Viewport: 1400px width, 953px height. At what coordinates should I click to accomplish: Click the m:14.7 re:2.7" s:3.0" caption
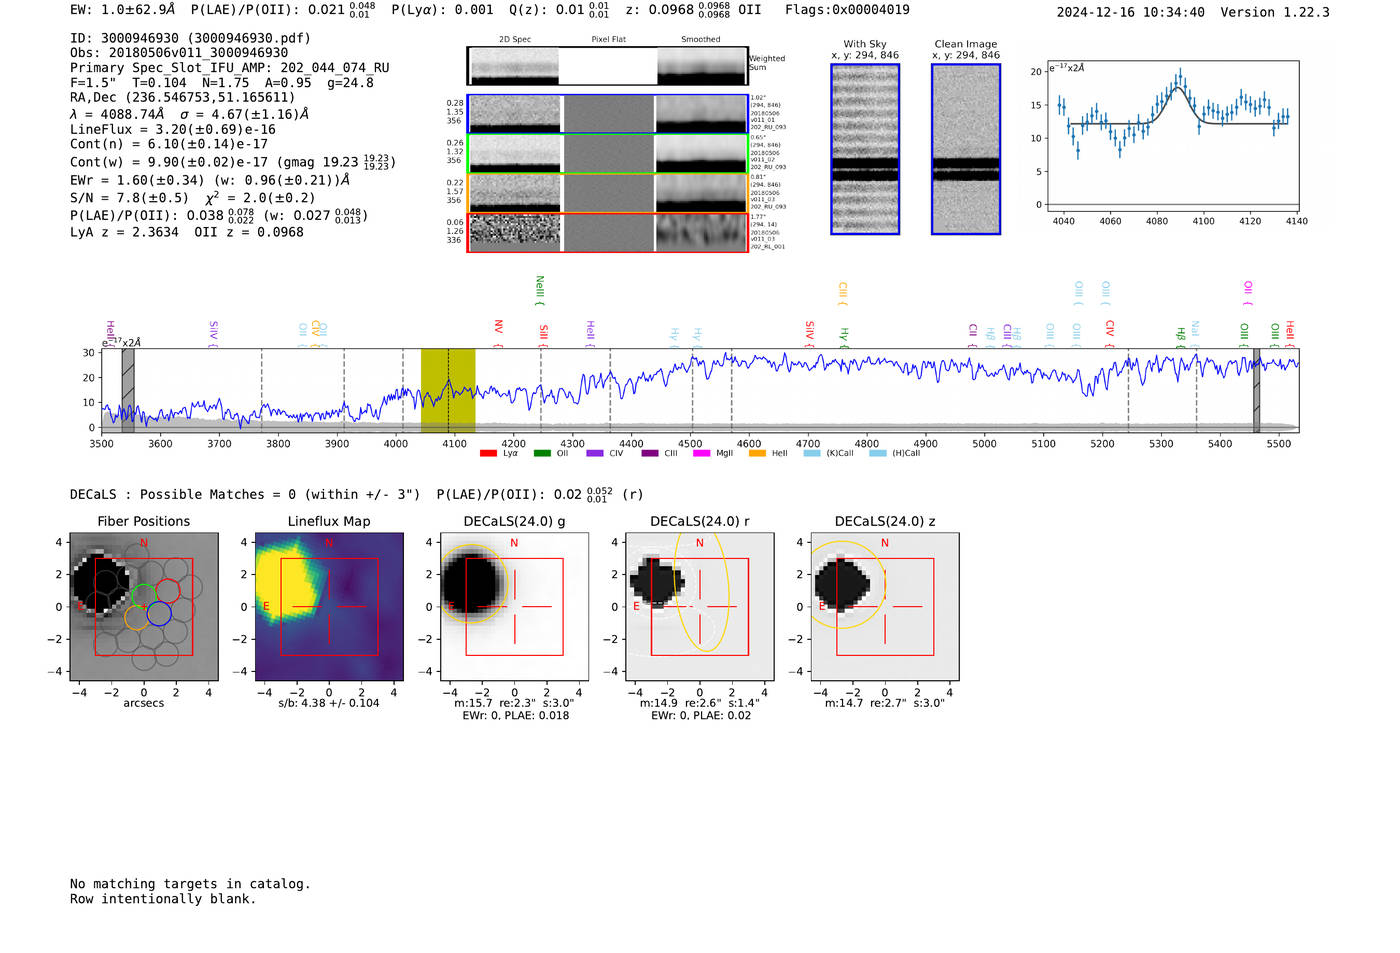point(885,703)
